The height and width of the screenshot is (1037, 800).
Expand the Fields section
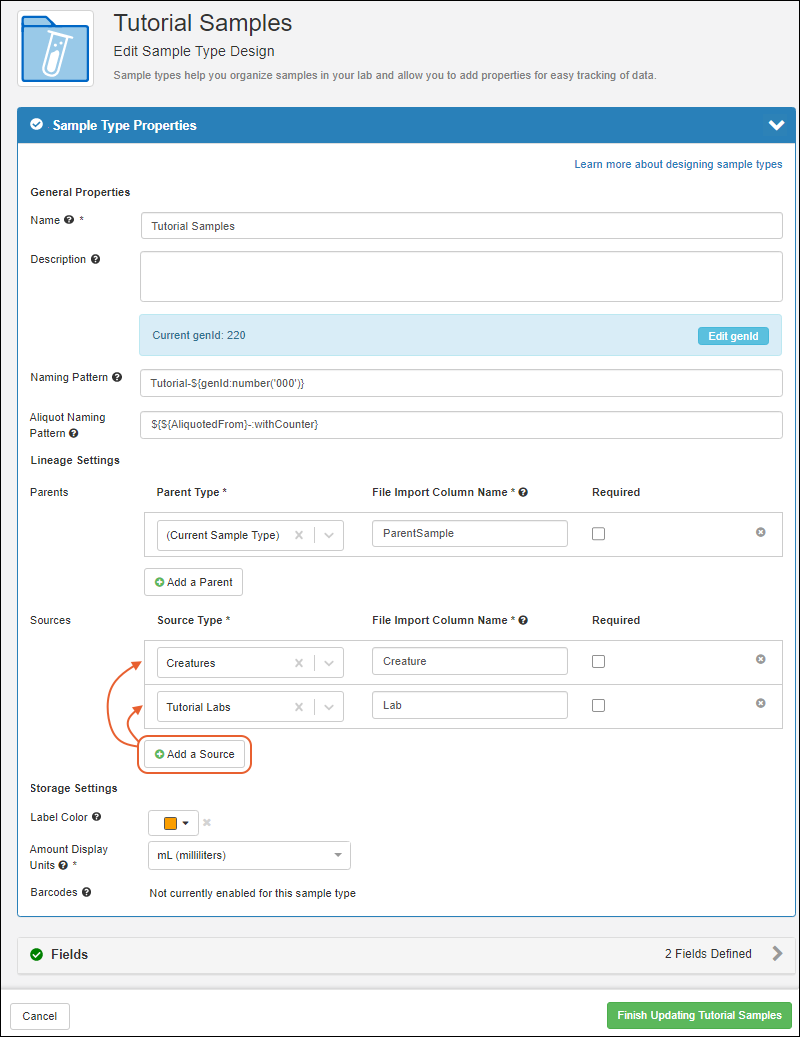pyautogui.click(x=777, y=954)
